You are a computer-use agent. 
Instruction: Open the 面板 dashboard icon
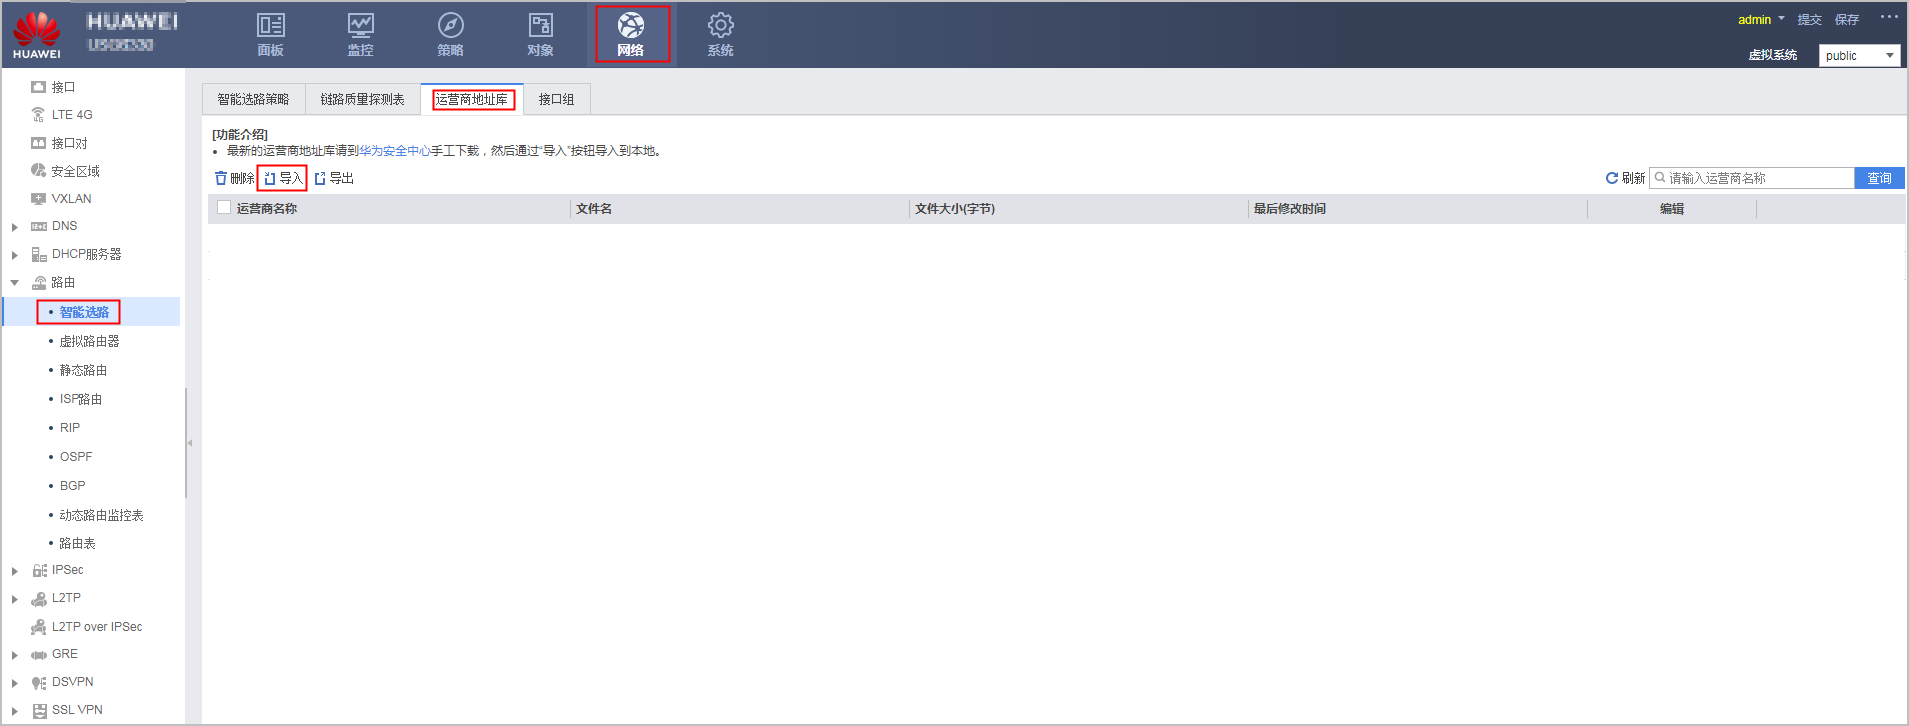pos(270,26)
